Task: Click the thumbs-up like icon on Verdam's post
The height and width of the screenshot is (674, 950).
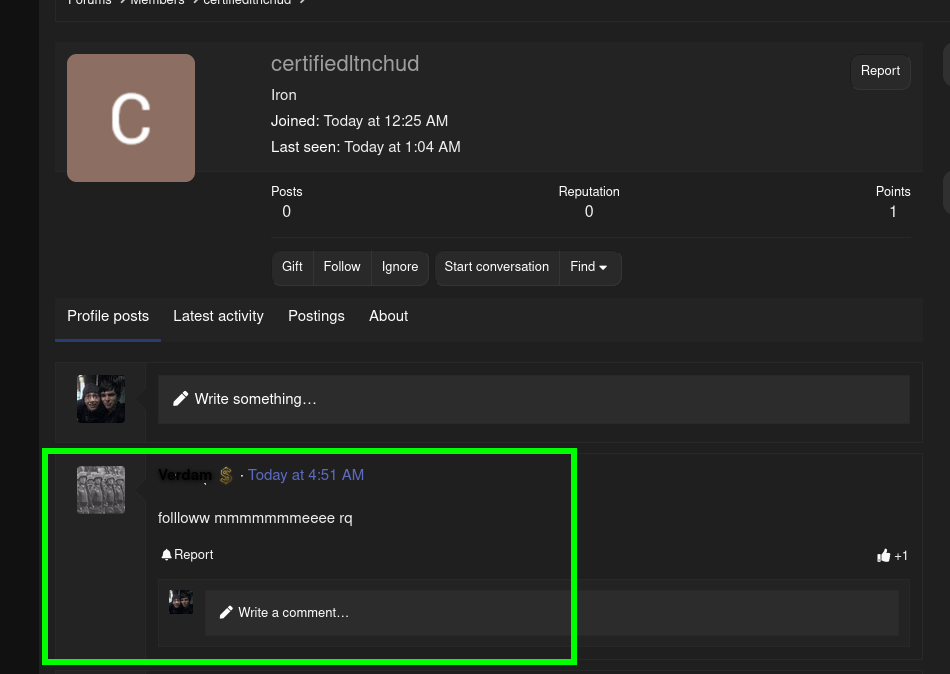Action: 884,555
